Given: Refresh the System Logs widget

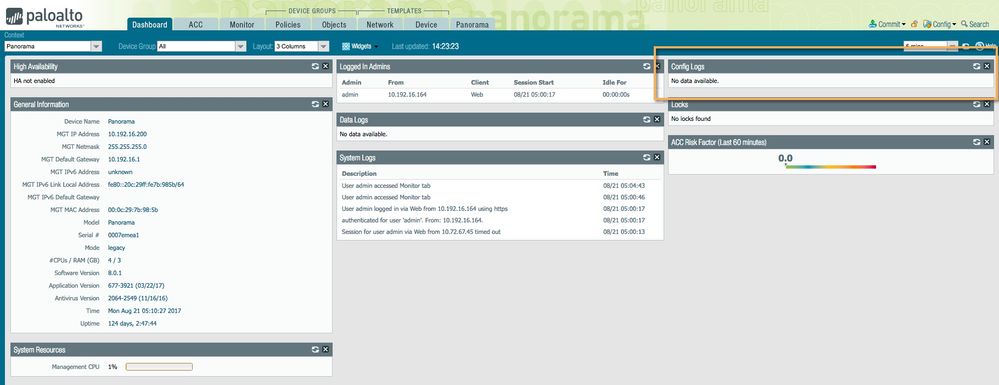Looking at the screenshot, I should pyautogui.click(x=647, y=157).
